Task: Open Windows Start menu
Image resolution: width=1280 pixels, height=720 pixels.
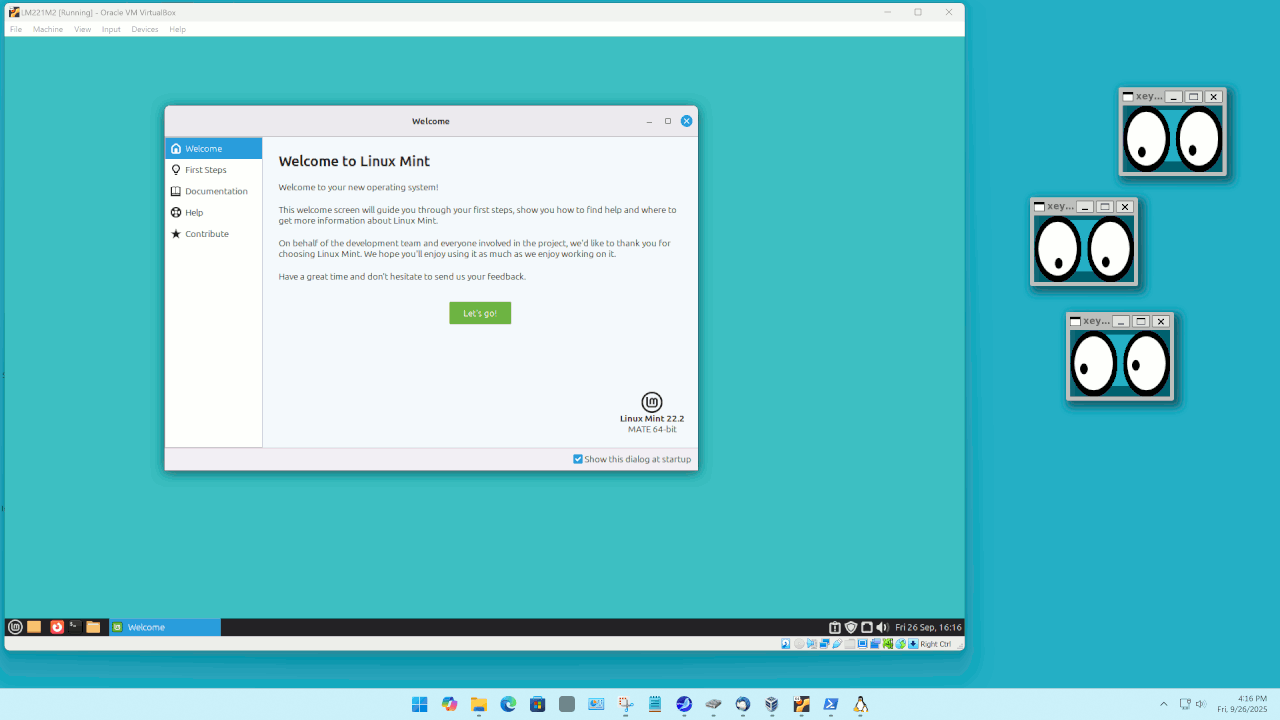Action: (419, 704)
